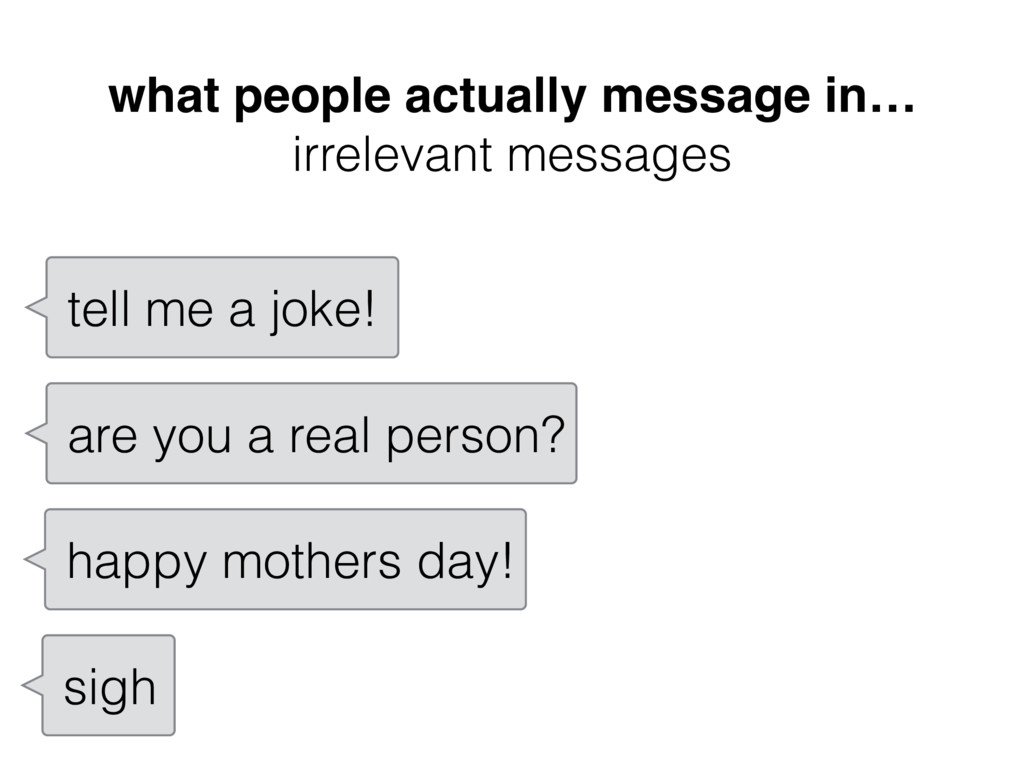The image size is (1024, 768).
Task: Click the word 'person?' in second bubble
Action: point(475,438)
